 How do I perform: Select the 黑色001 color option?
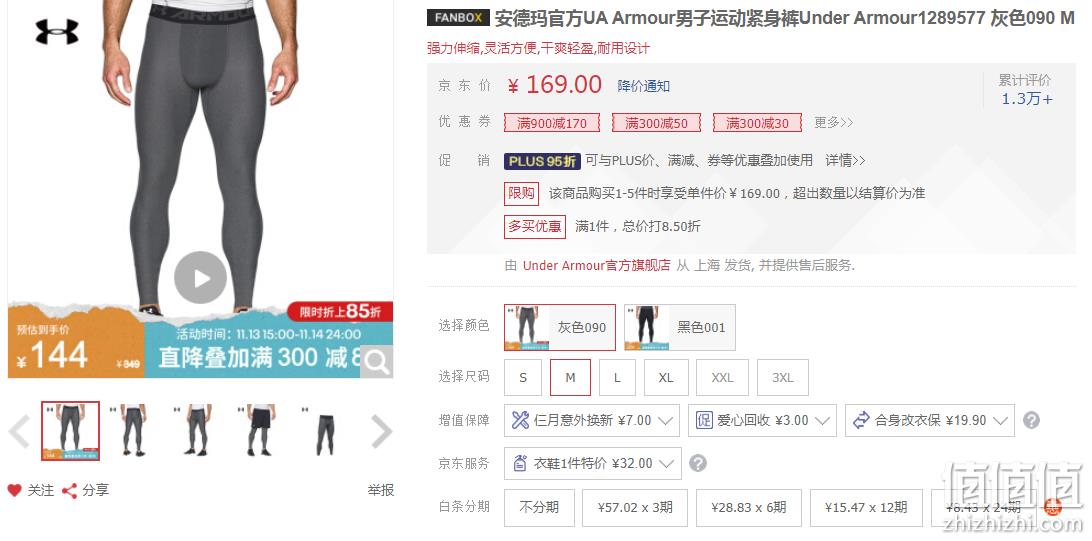[x=680, y=327]
